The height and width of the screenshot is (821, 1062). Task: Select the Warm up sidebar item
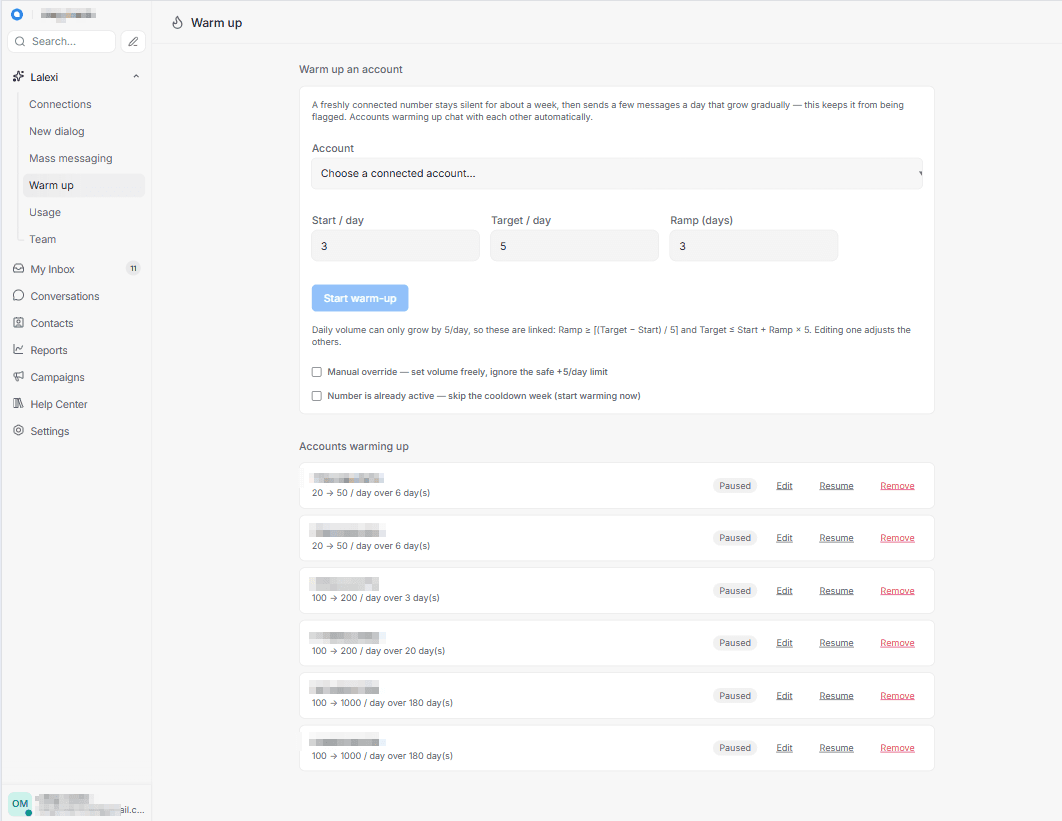pos(84,186)
